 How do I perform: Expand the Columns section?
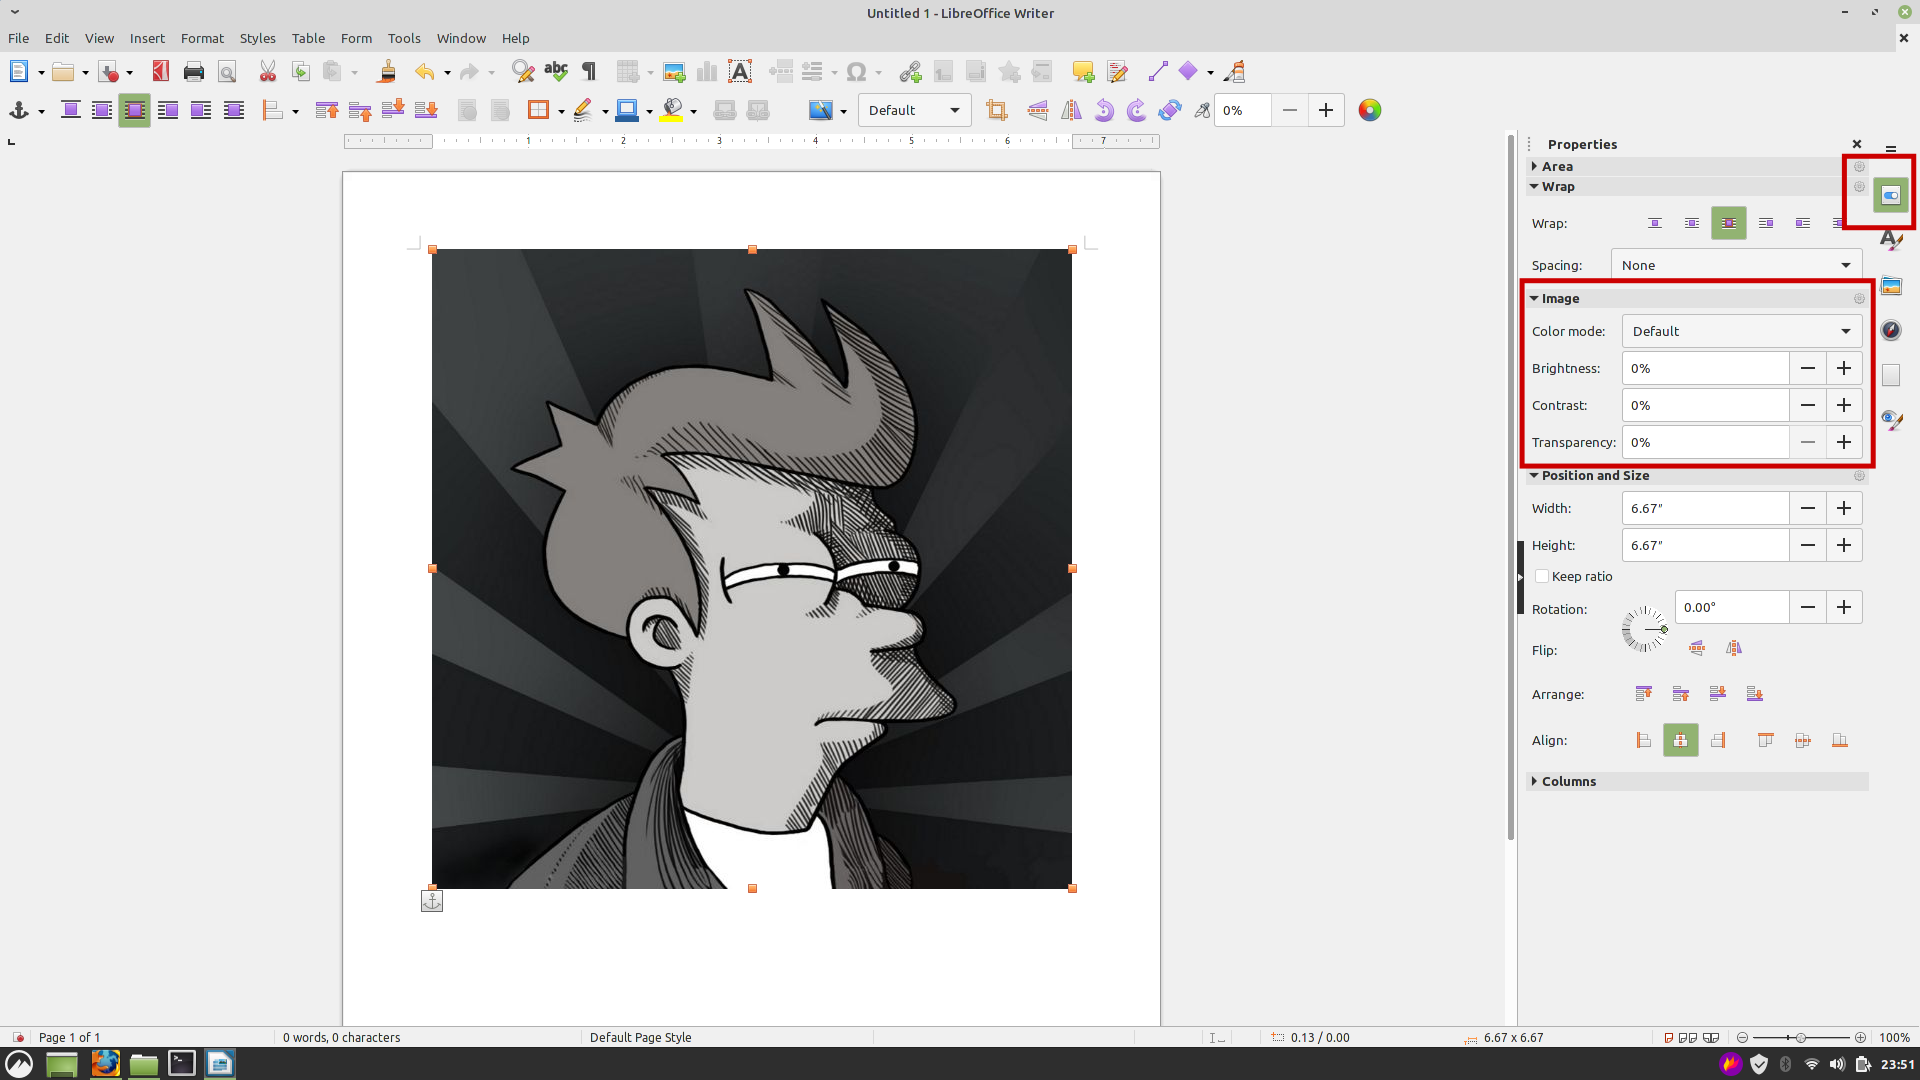pyautogui.click(x=1568, y=782)
